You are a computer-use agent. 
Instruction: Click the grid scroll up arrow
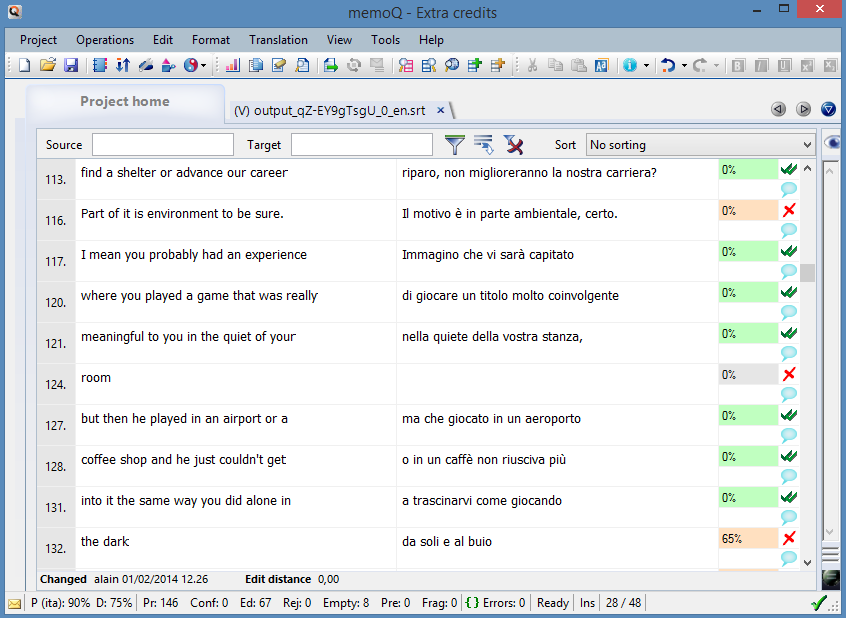tap(808, 168)
